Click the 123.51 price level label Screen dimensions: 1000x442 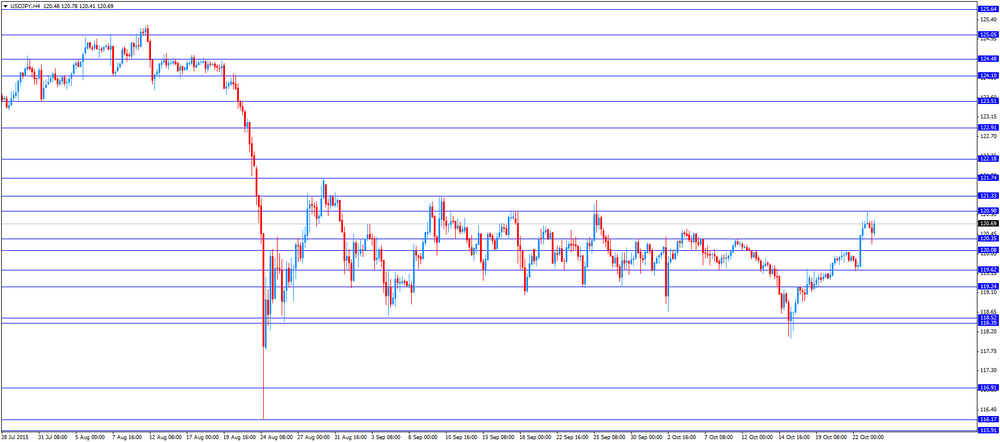tap(989, 101)
